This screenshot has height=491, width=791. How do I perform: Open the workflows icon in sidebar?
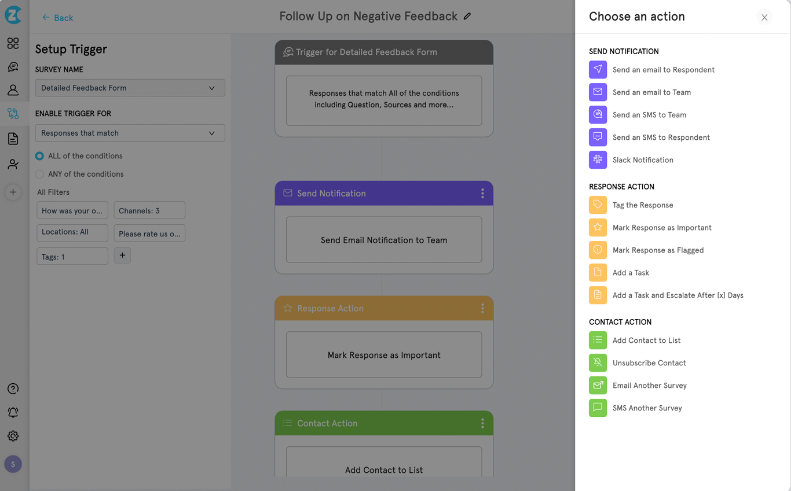13,114
